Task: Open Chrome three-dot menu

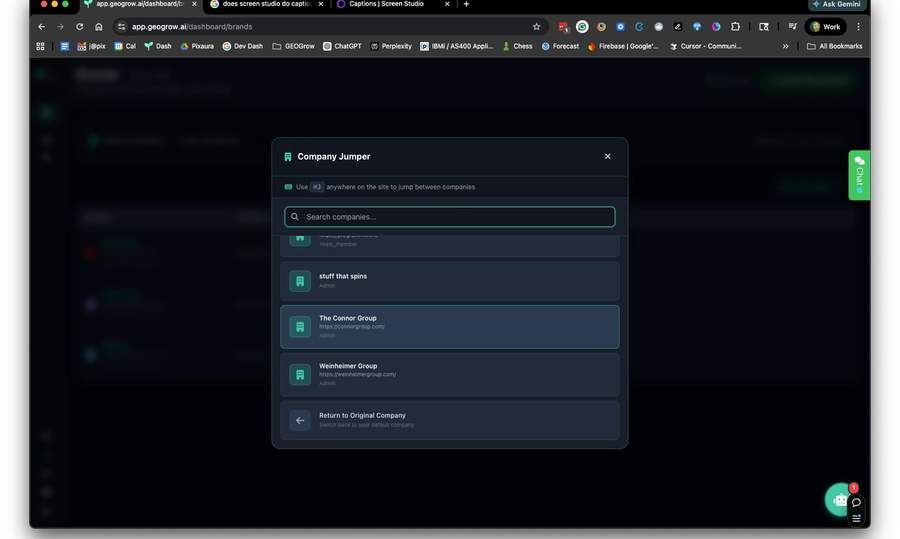Action: (x=858, y=27)
